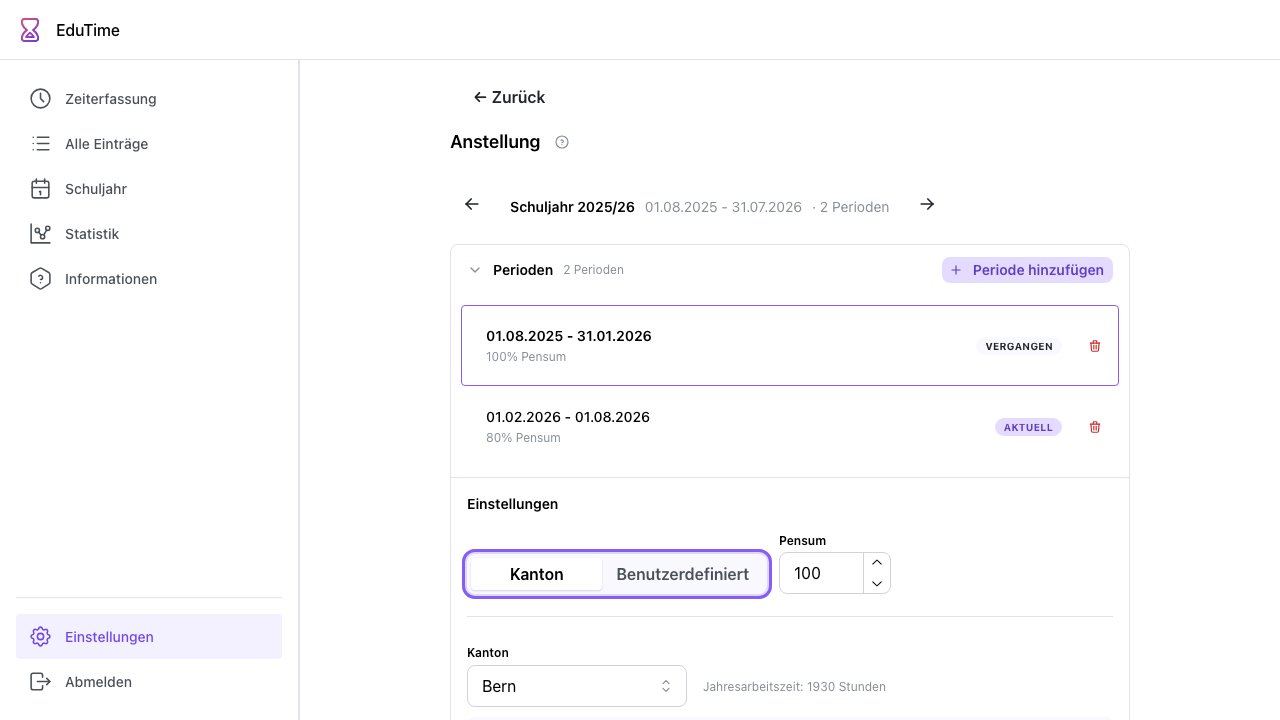Open Einstellungen in sidebar
The image size is (1280, 720).
click(149, 637)
